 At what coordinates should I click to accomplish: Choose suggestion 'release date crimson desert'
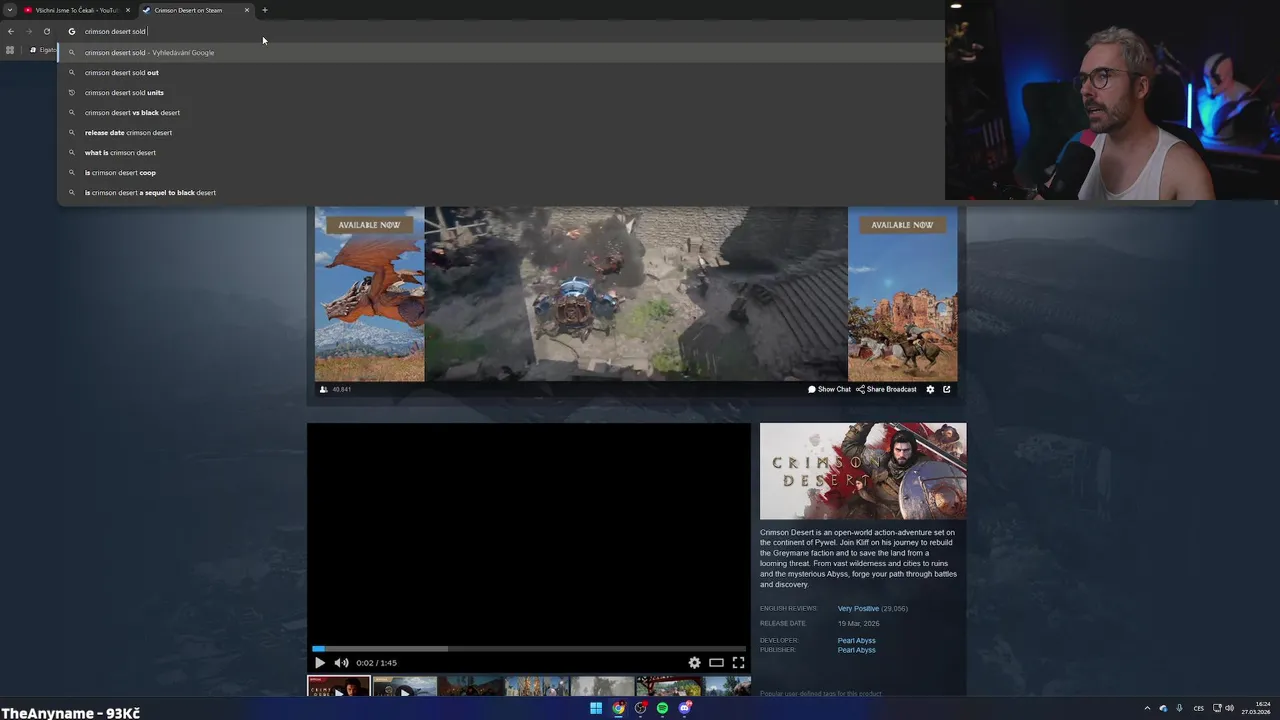[x=500, y=132]
